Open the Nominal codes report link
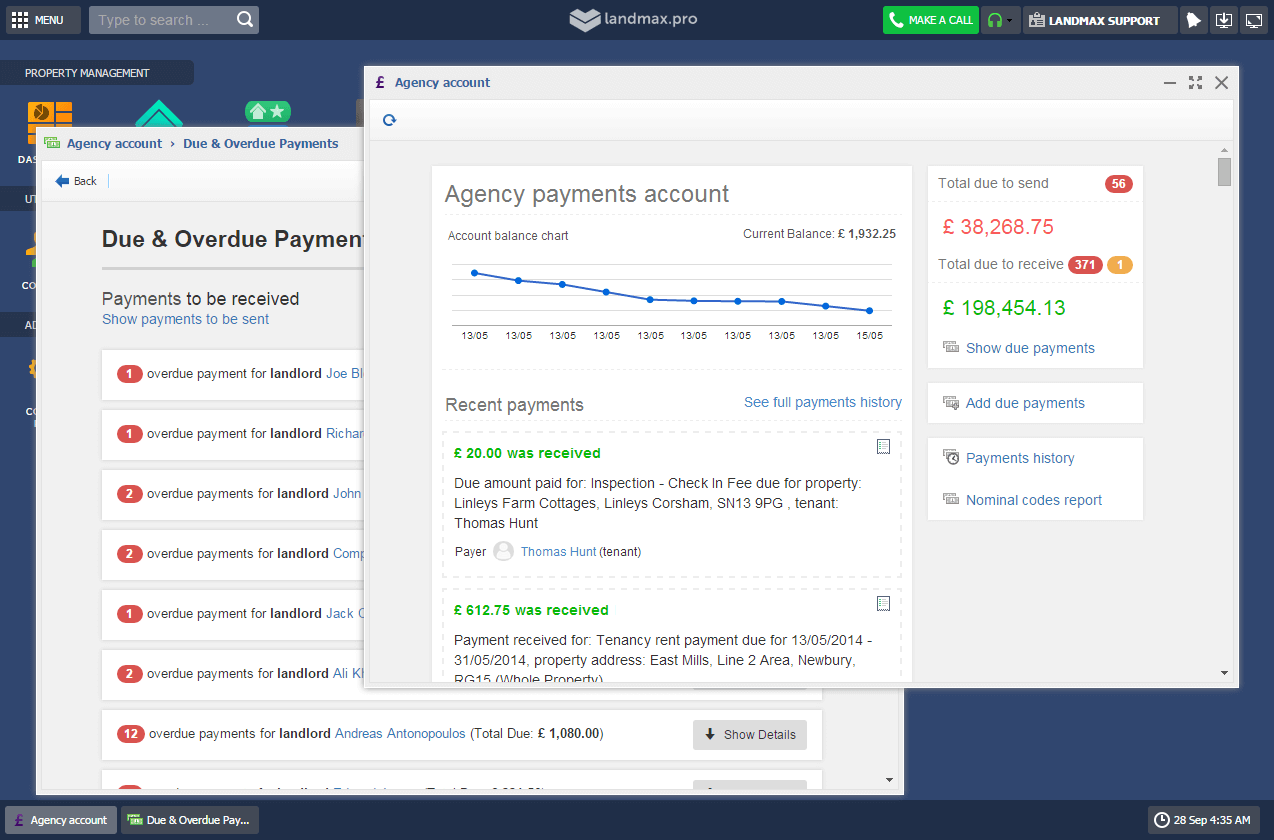This screenshot has width=1274, height=840. (x=1033, y=500)
